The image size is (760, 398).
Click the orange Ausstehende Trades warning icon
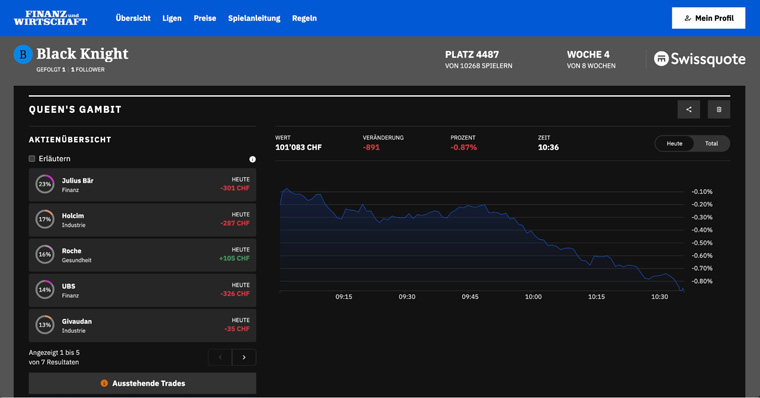point(104,383)
